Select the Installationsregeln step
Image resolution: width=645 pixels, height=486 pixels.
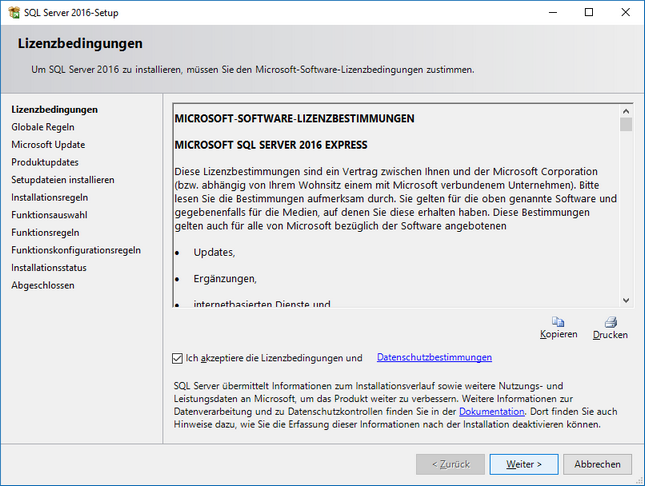tap(49, 198)
